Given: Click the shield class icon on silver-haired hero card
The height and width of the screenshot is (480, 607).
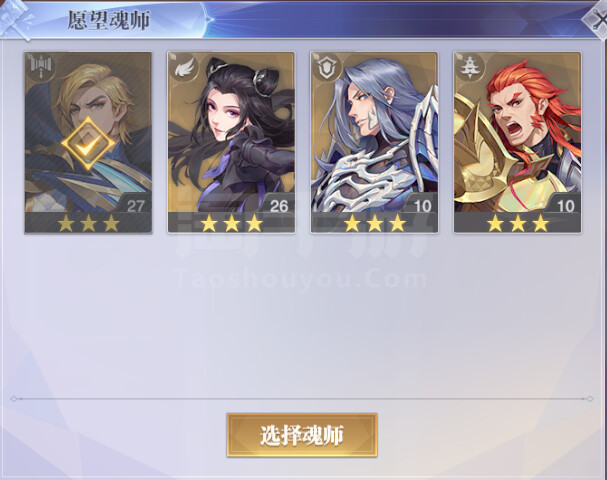Looking at the screenshot, I should coord(328,69).
